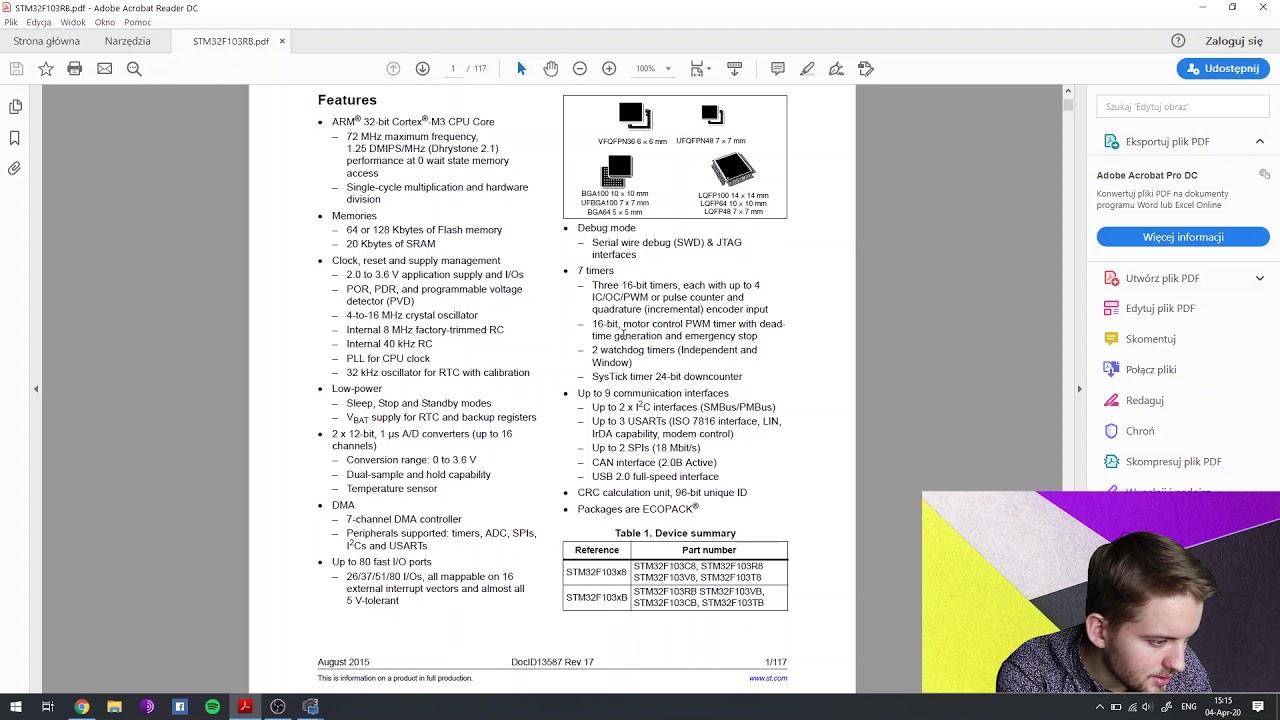Open Chrome from the taskbar

(x=81, y=707)
